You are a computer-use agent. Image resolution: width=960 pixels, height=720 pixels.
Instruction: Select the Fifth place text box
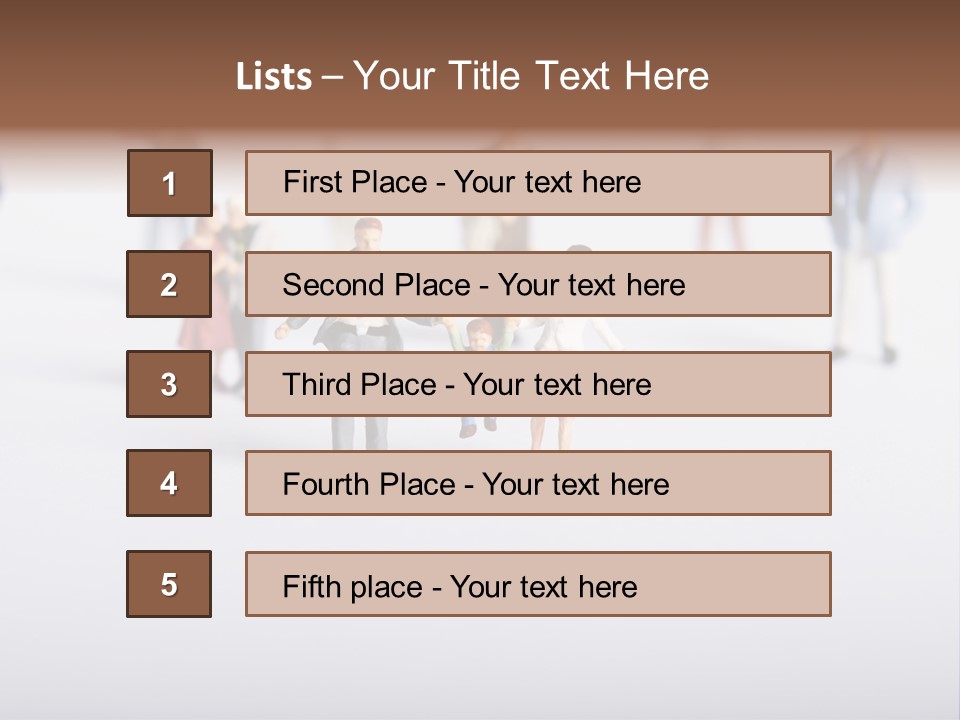point(538,584)
